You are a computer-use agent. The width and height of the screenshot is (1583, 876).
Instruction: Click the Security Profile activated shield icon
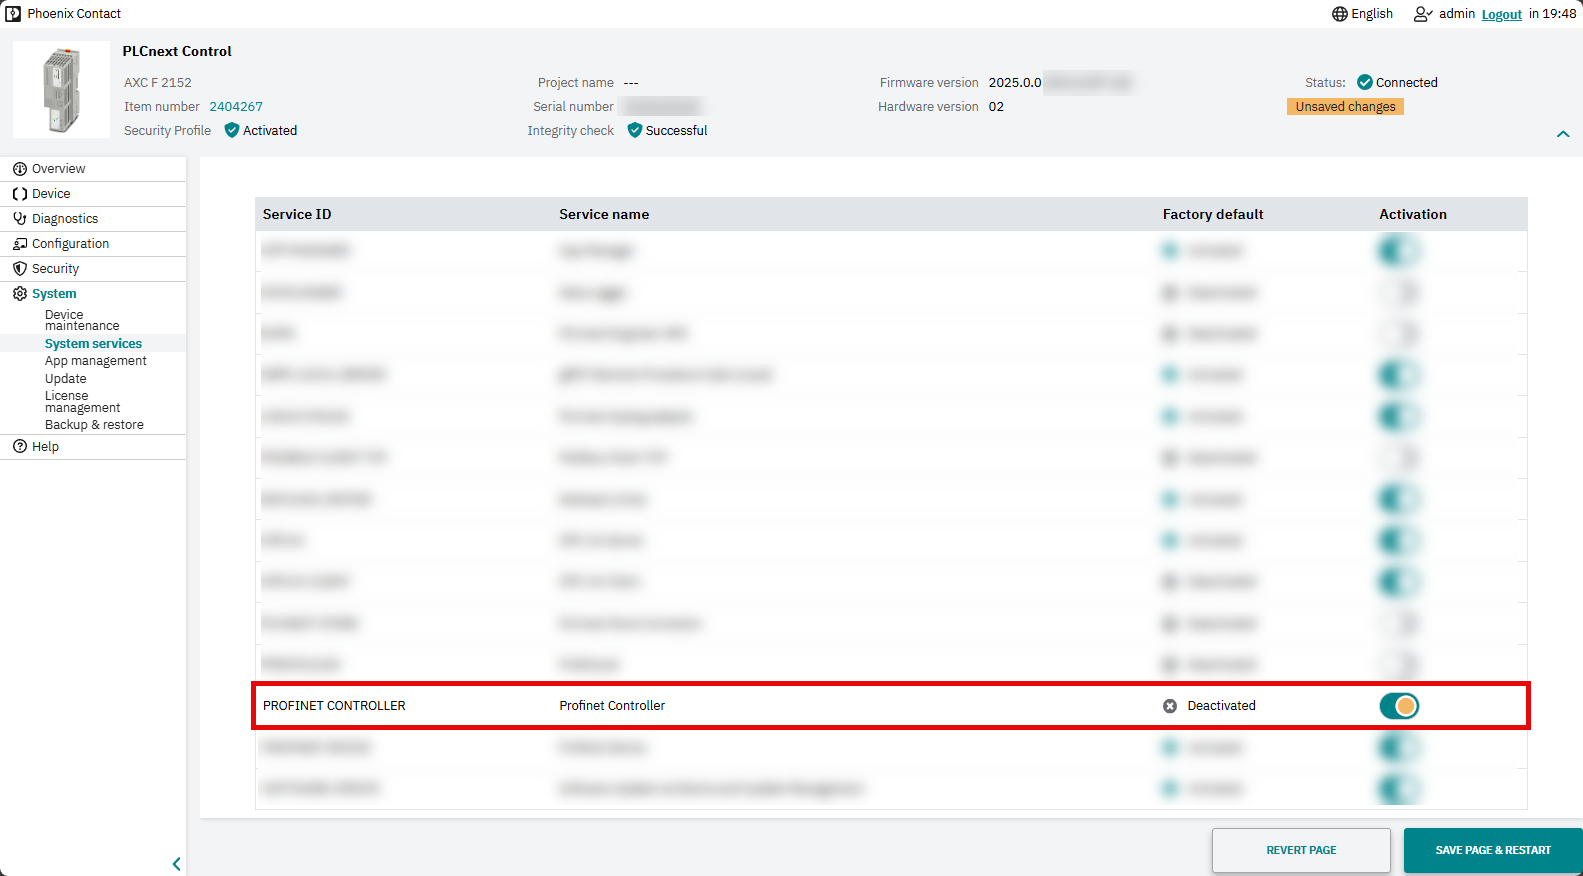232,130
